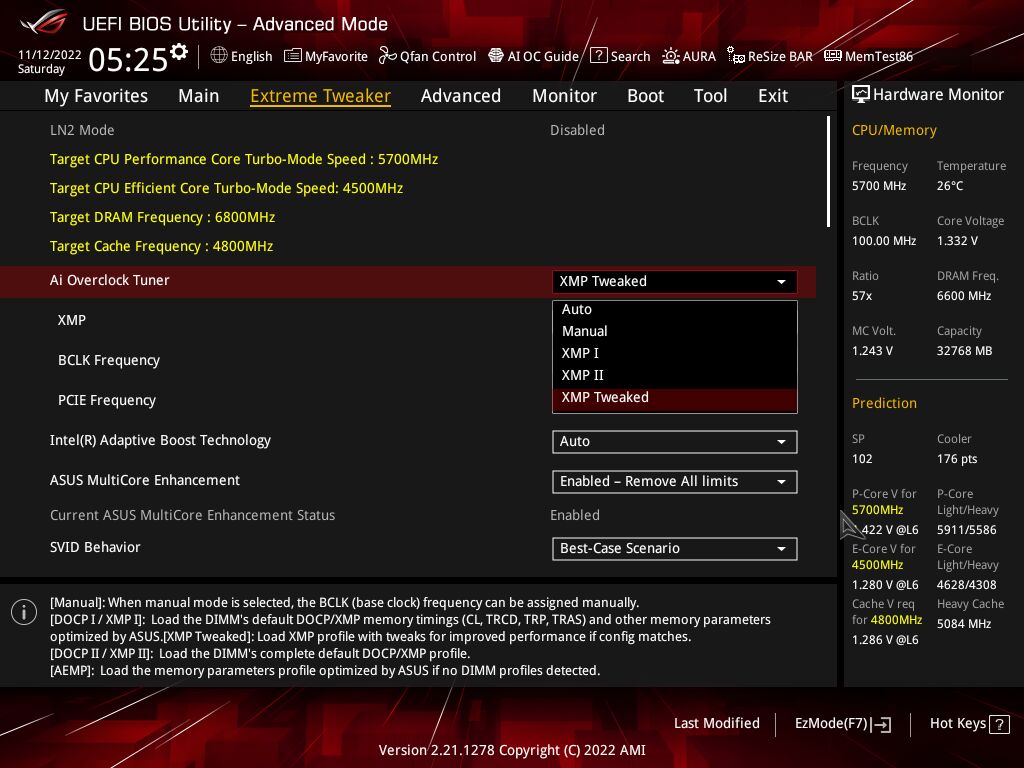
Task: Switch to the Main tab
Action: point(199,96)
